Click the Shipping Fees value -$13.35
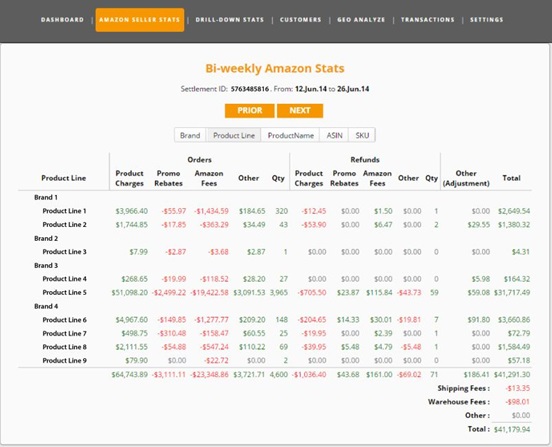Image resolution: width=552 pixels, height=447 pixels. point(518,388)
